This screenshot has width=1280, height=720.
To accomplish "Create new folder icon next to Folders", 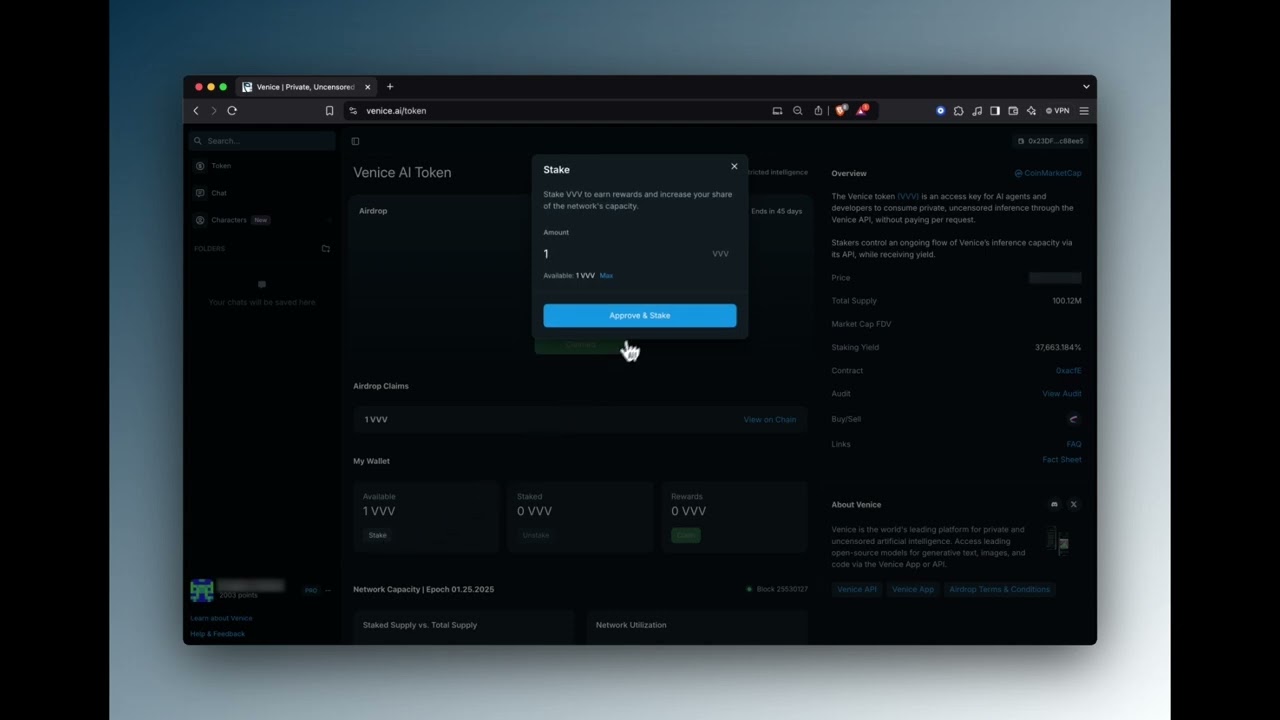I will tap(325, 248).
